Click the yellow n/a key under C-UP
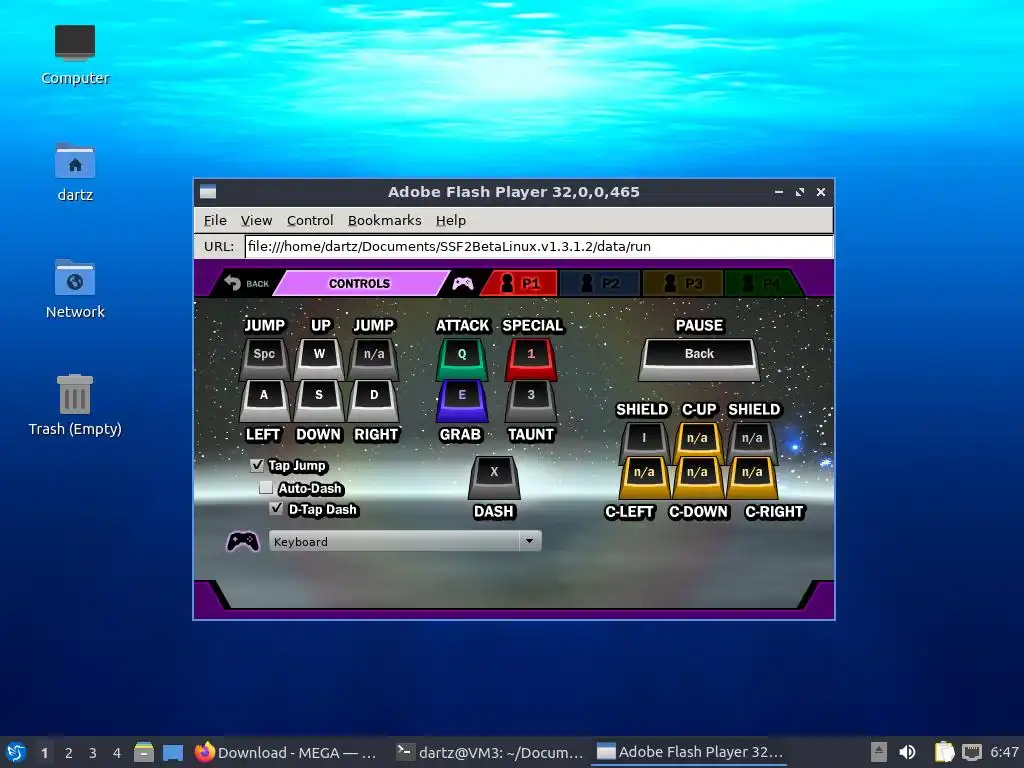The height and width of the screenshot is (768, 1024). pyautogui.click(x=697, y=441)
